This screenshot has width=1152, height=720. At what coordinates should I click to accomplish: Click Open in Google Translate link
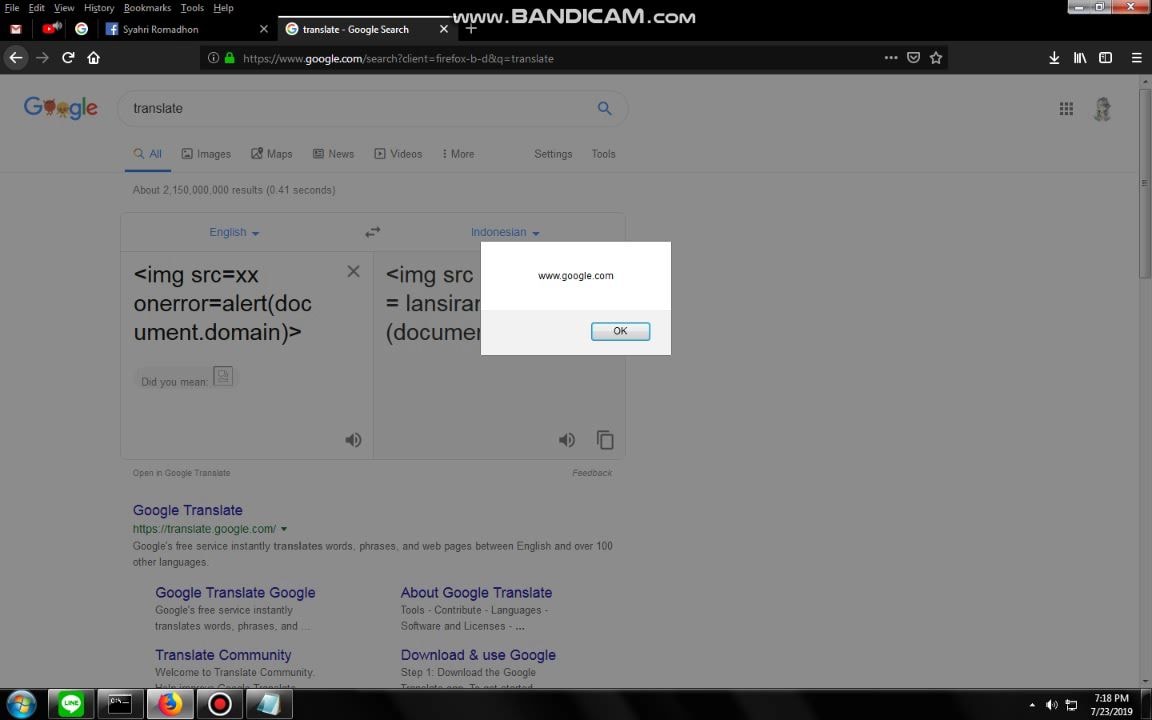181,473
